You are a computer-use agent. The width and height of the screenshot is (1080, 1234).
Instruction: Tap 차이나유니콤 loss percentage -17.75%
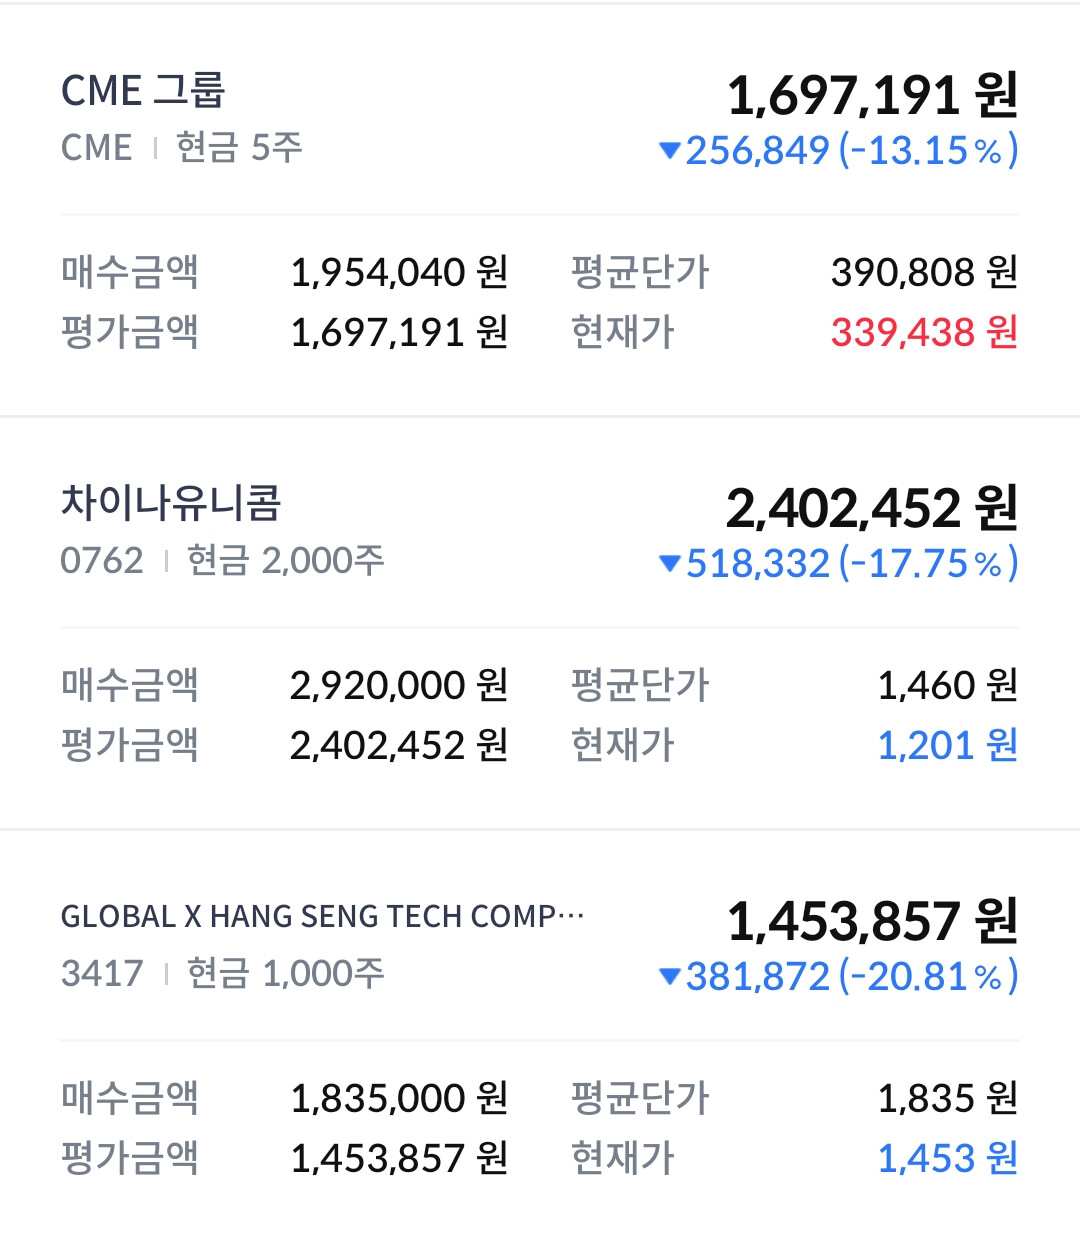tap(928, 564)
